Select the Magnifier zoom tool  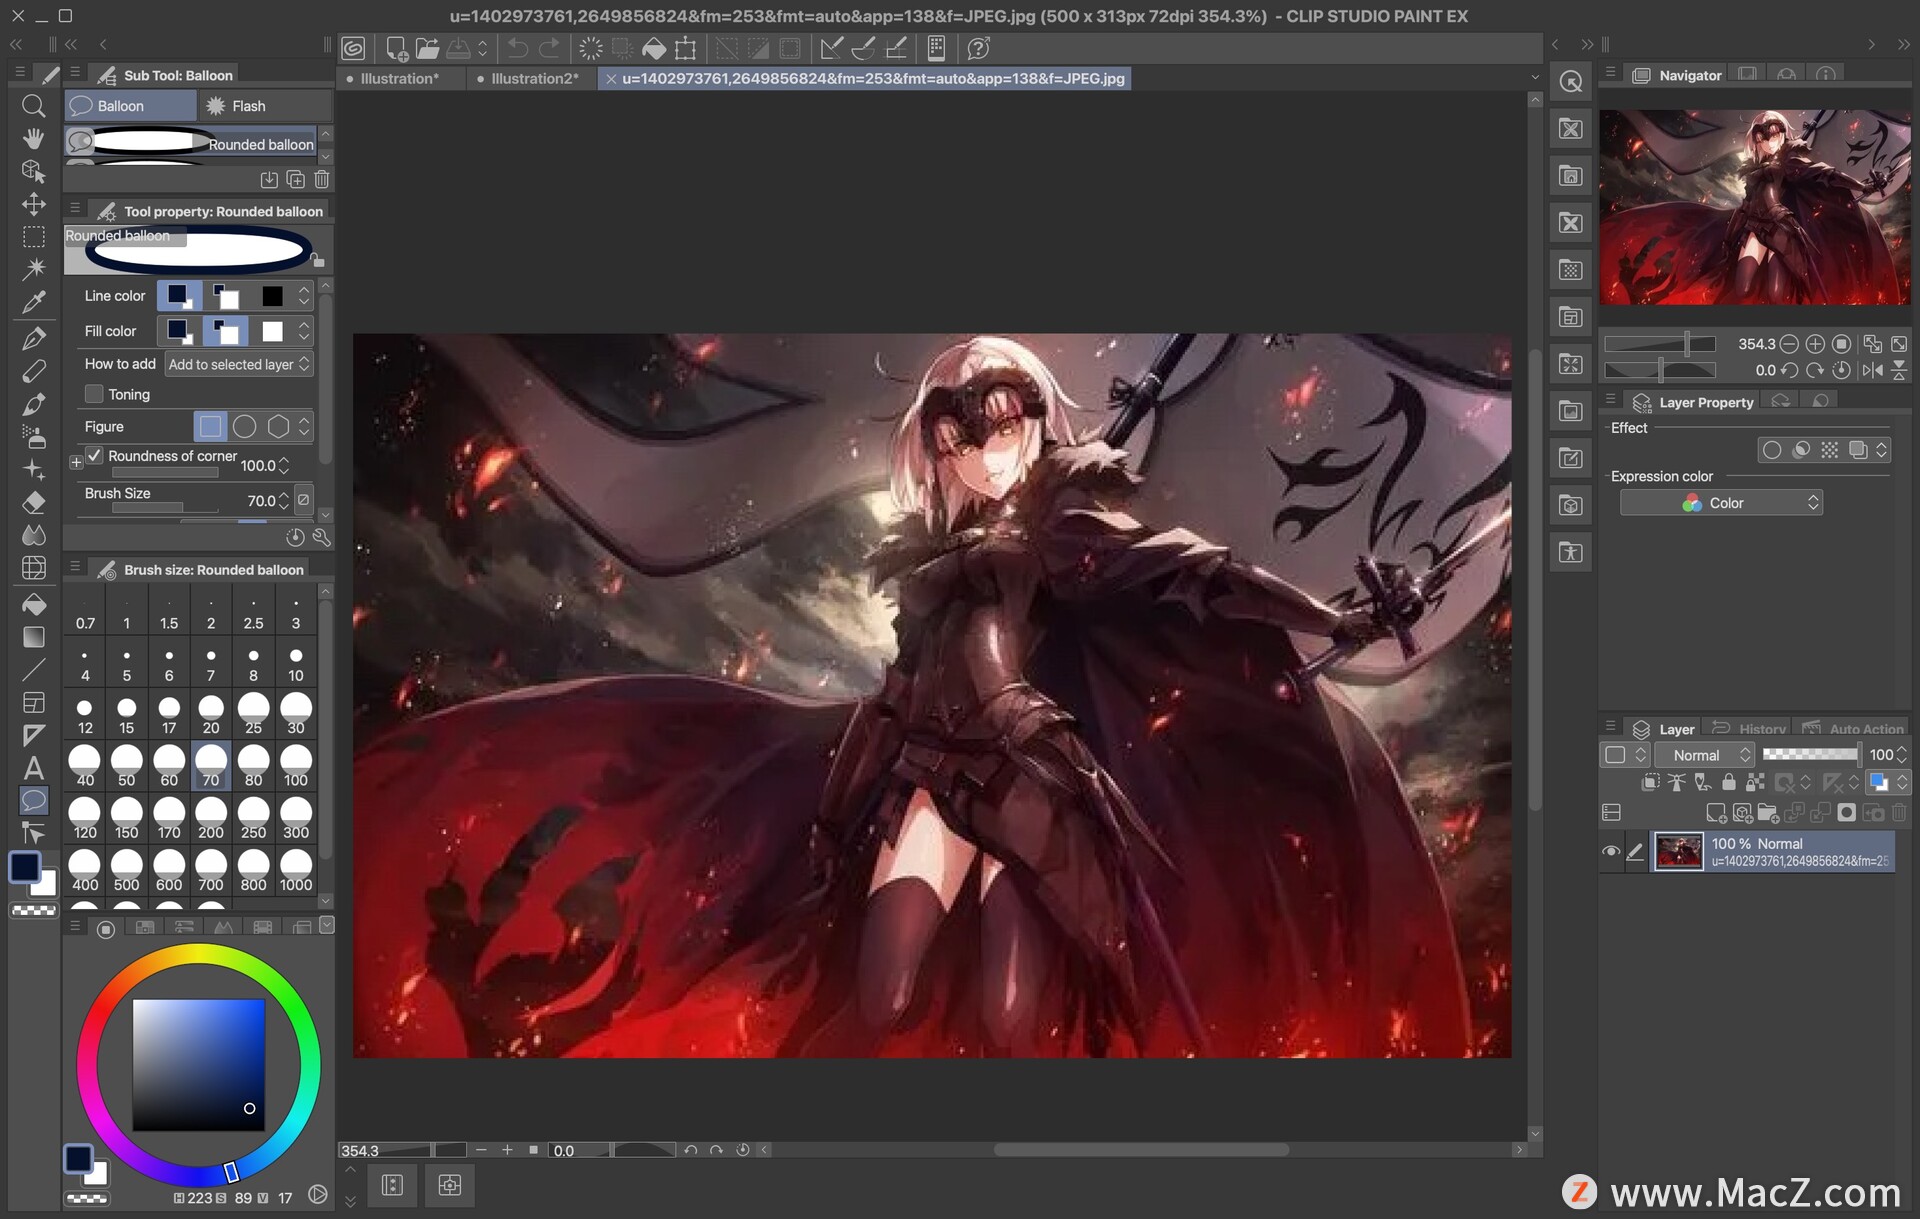33,106
